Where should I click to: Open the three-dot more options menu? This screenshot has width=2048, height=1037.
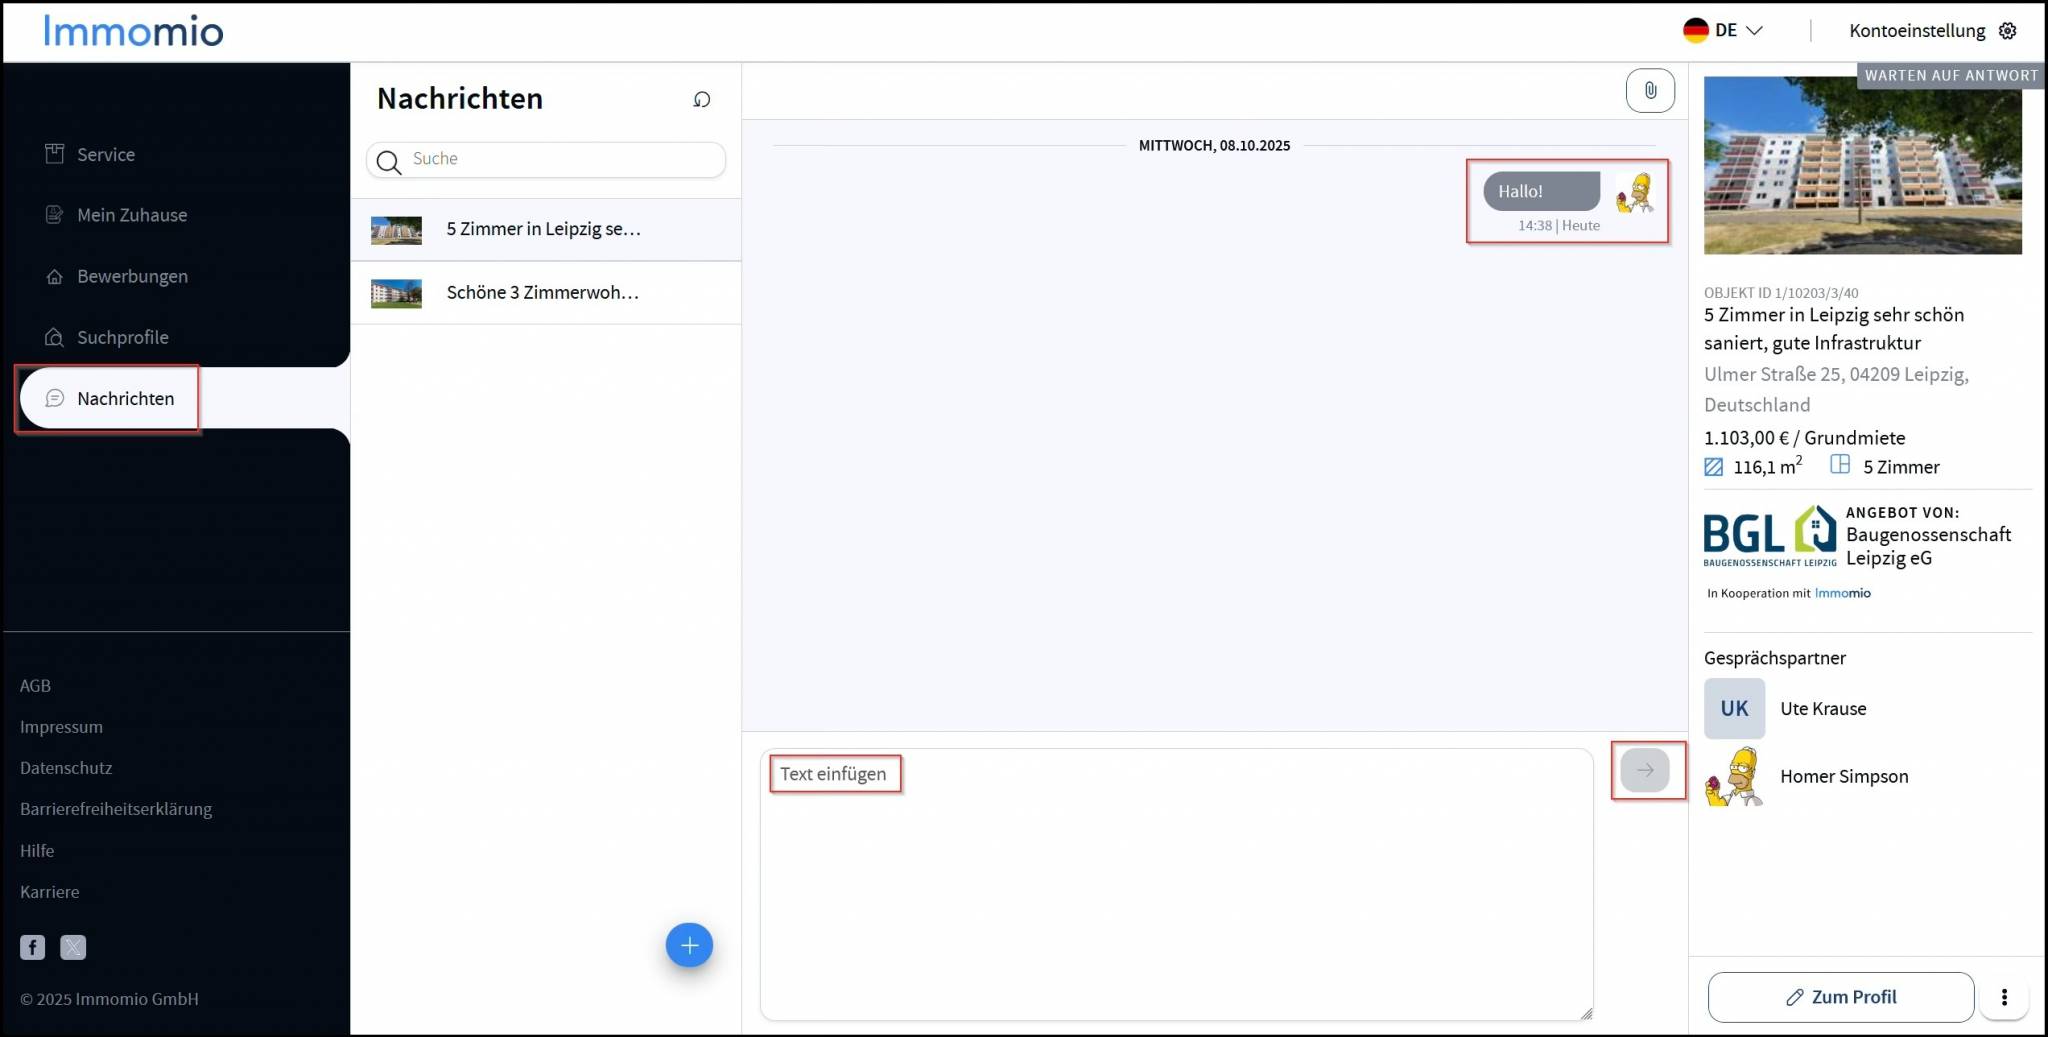point(2003,997)
